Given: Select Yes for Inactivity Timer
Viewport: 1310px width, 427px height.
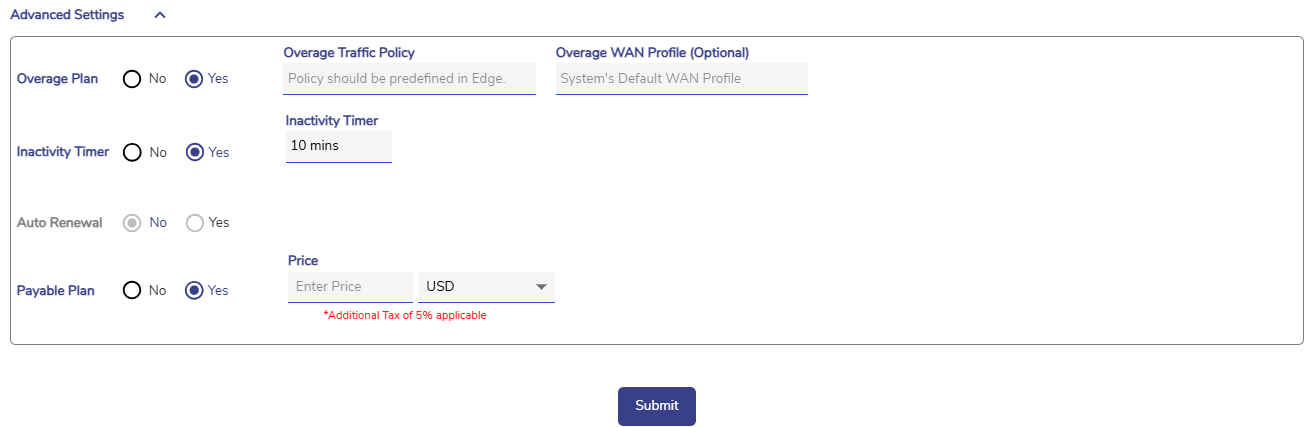Looking at the screenshot, I should (195, 153).
